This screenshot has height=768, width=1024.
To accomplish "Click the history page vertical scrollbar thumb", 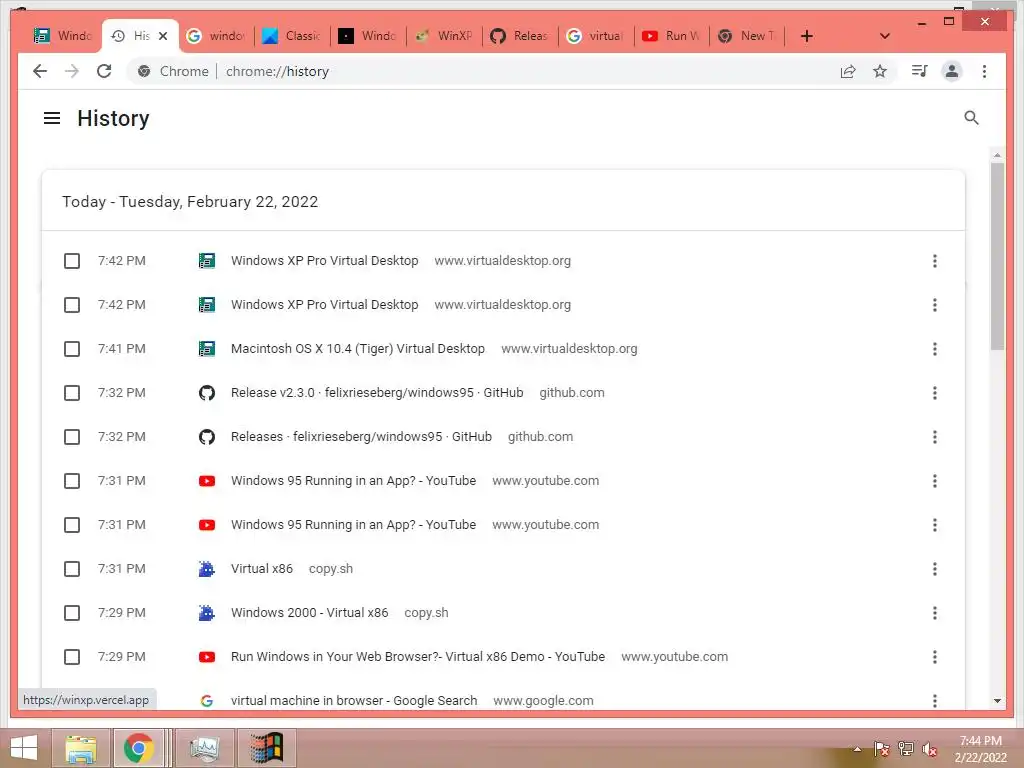I will [x=997, y=256].
